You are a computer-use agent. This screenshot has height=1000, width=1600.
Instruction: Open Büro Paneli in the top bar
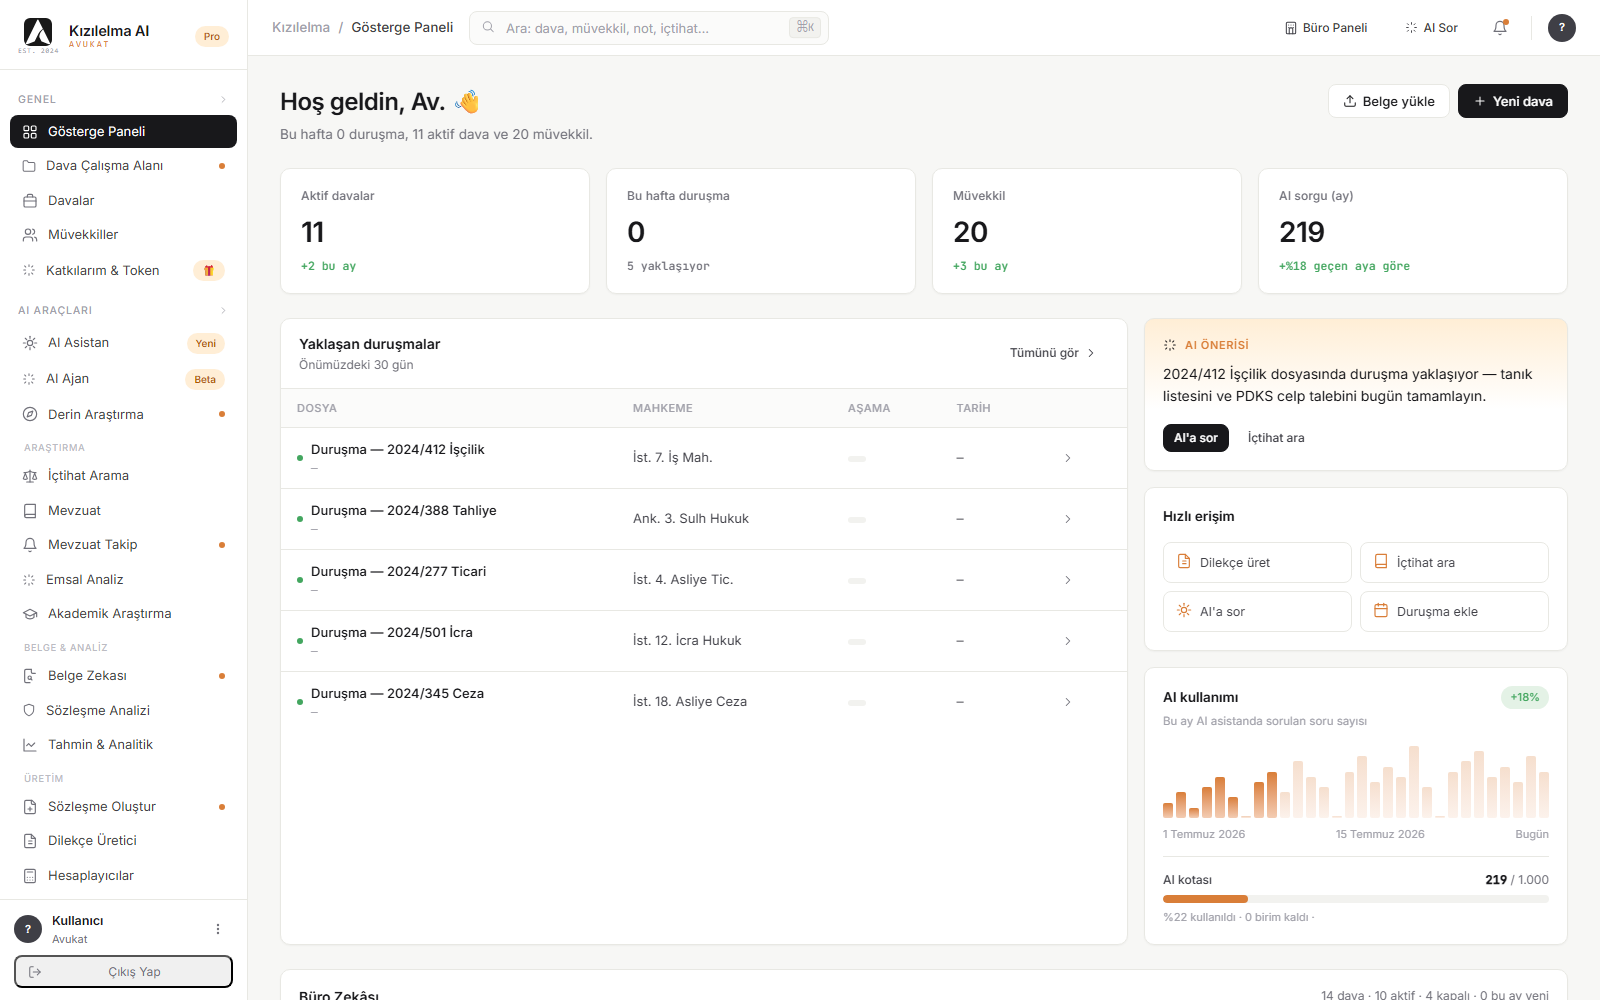(1326, 28)
